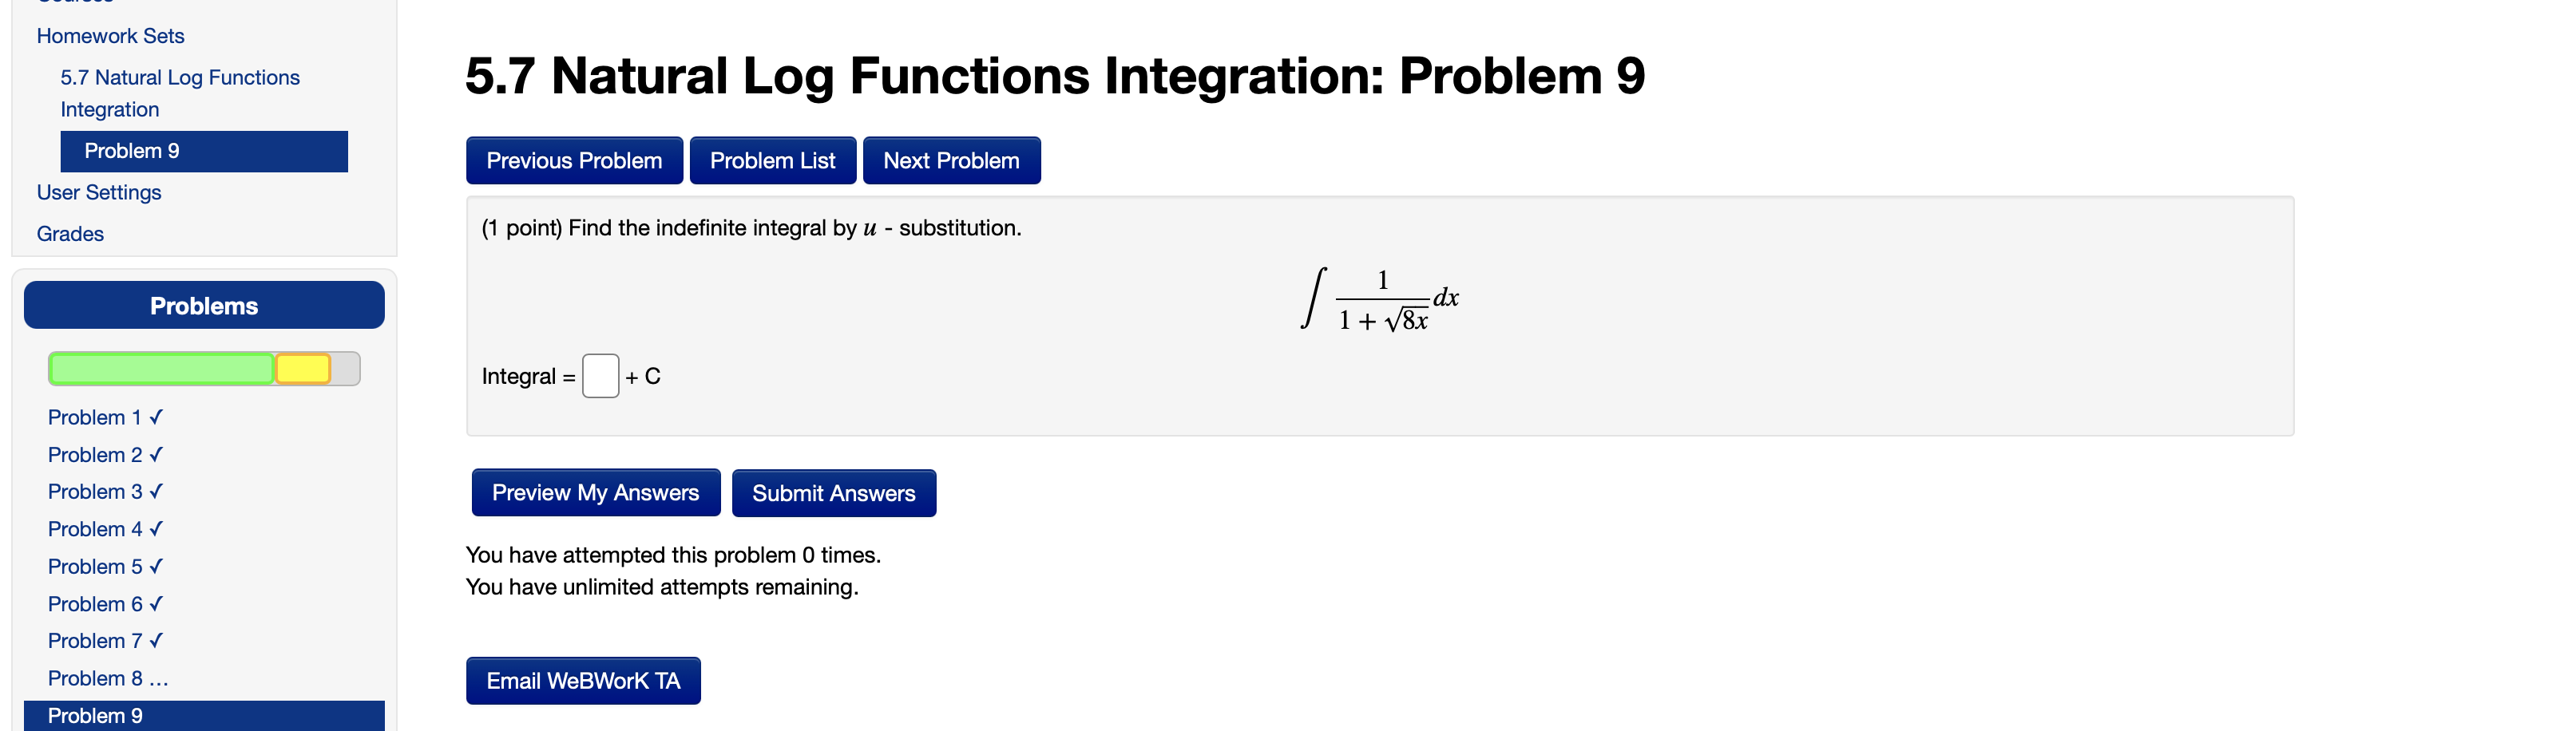The height and width of the screenshot is (731, 2576).
Task: Click the checkmark next to Problem 5
Action: pyautogui.click(x=156, y=566)
